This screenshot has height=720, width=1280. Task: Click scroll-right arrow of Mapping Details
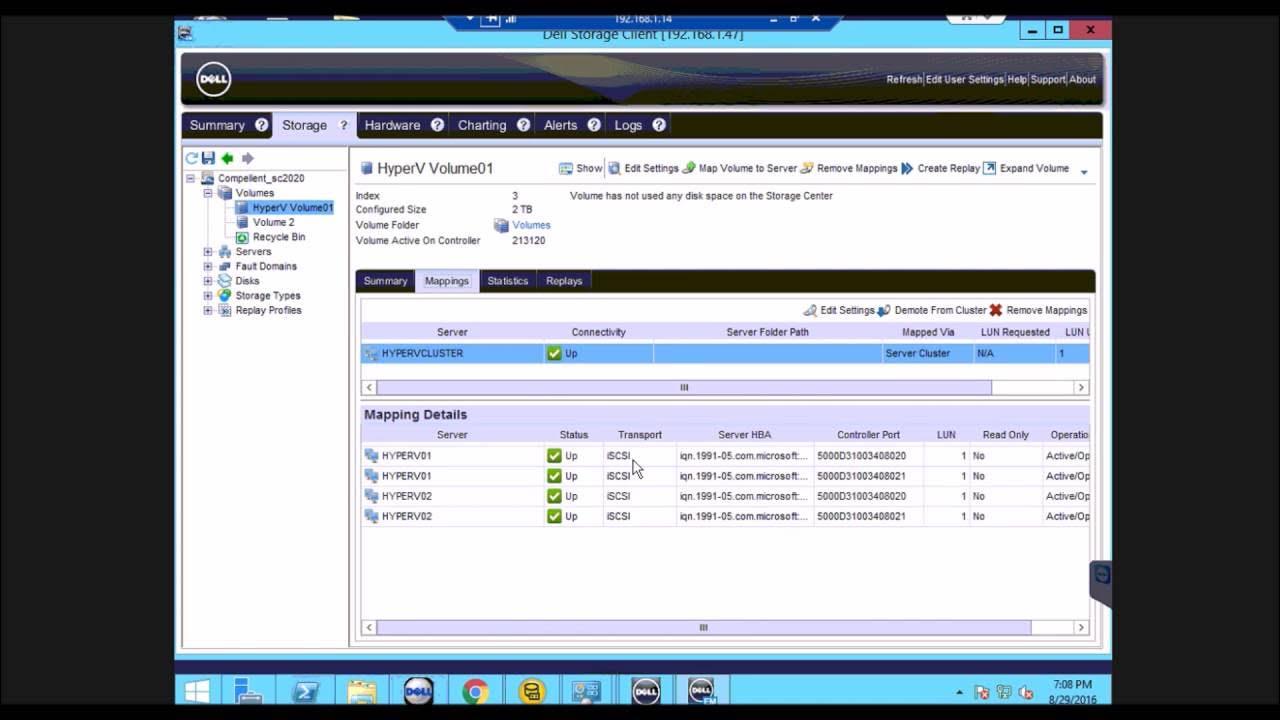pyautogui.click(x=1080, y=627)
